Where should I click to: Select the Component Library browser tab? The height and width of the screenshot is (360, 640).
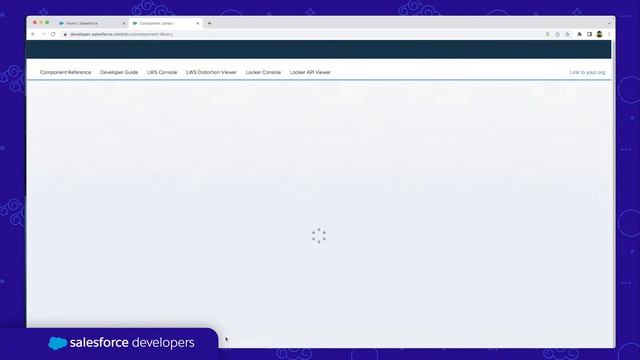[x=165, y=23]
